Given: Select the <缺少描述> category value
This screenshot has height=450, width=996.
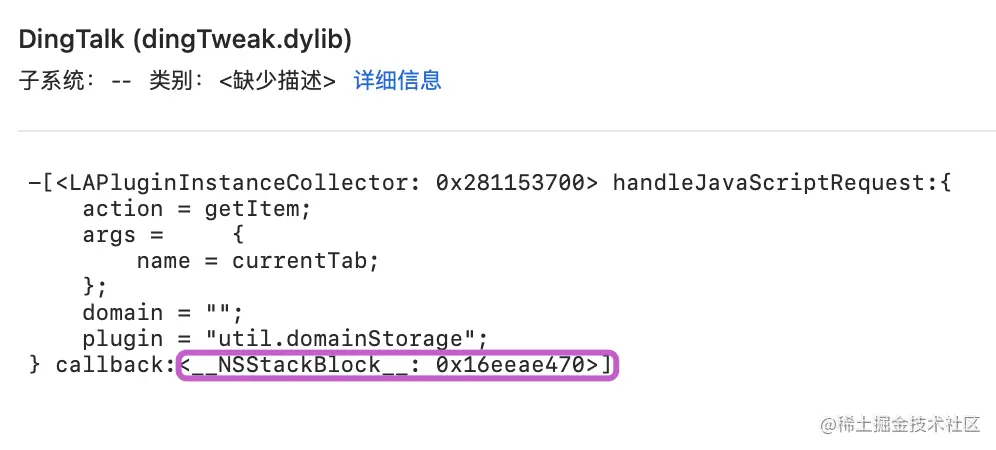Looking at the screenshot, I should tap(277, 81).
